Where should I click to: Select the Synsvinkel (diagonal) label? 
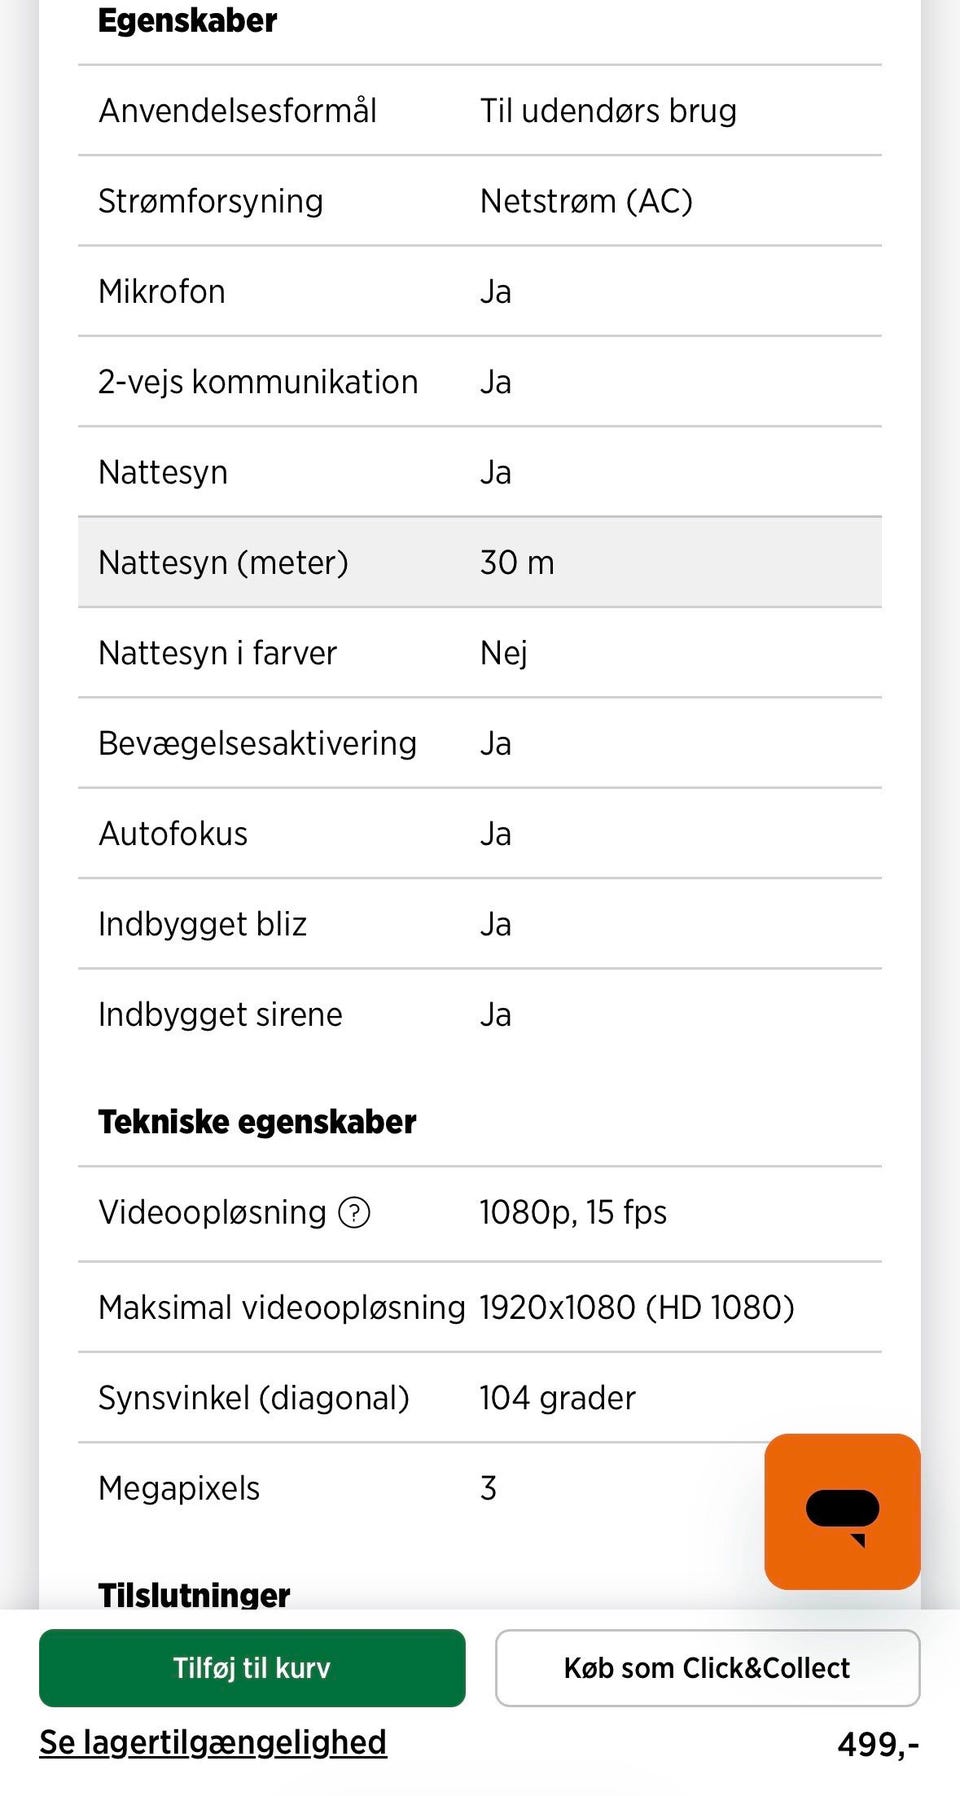[x=254, y=1398]
